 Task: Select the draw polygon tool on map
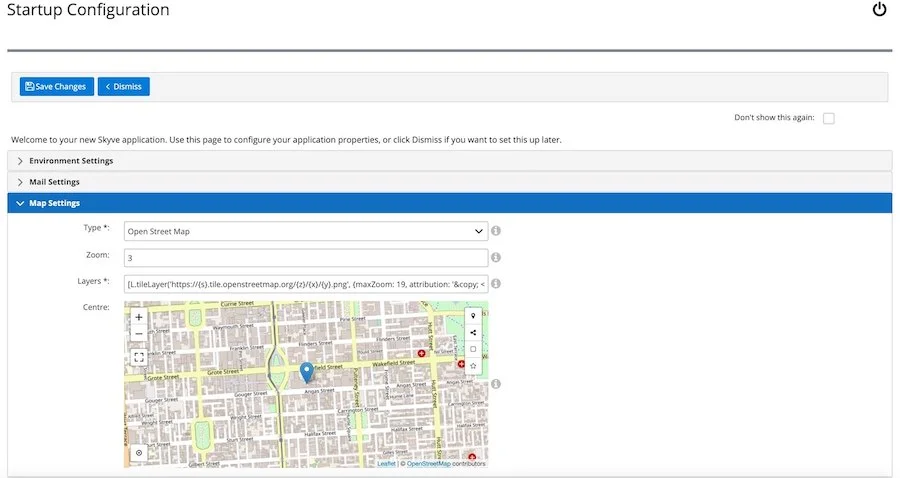click(x=473, y=366)
